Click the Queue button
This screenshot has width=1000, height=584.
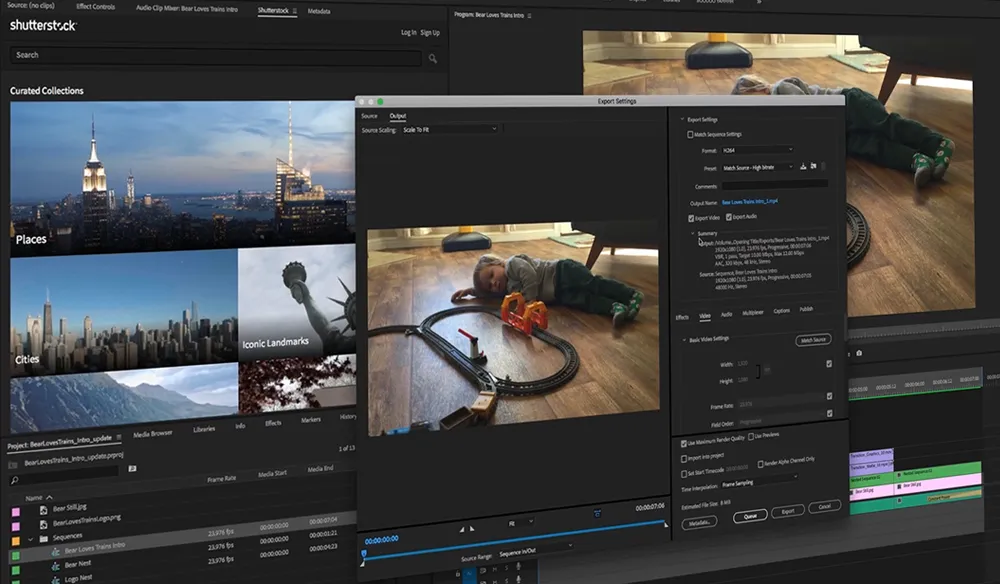750,516
